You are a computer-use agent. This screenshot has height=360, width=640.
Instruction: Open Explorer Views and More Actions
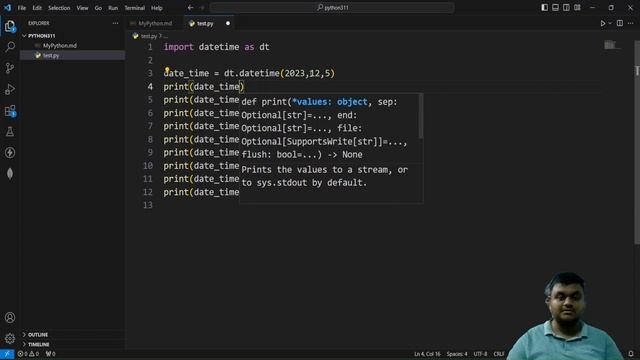116,23
